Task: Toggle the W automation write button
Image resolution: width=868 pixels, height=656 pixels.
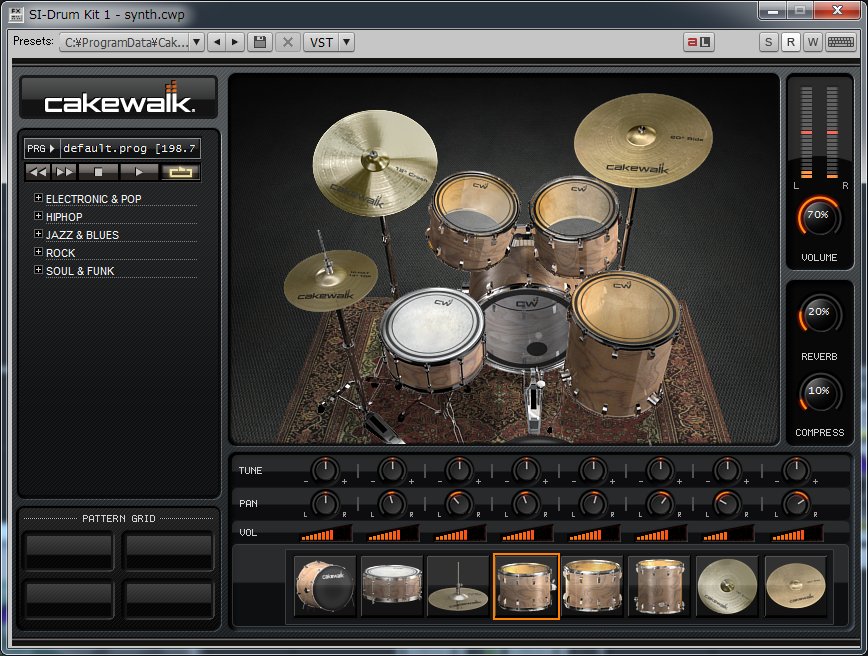Action: tap(813, 42)
